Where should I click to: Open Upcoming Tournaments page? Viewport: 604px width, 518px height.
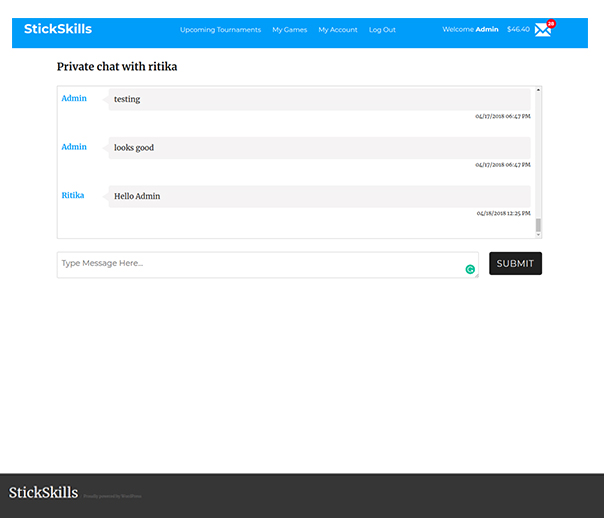[x=220, y=30]
